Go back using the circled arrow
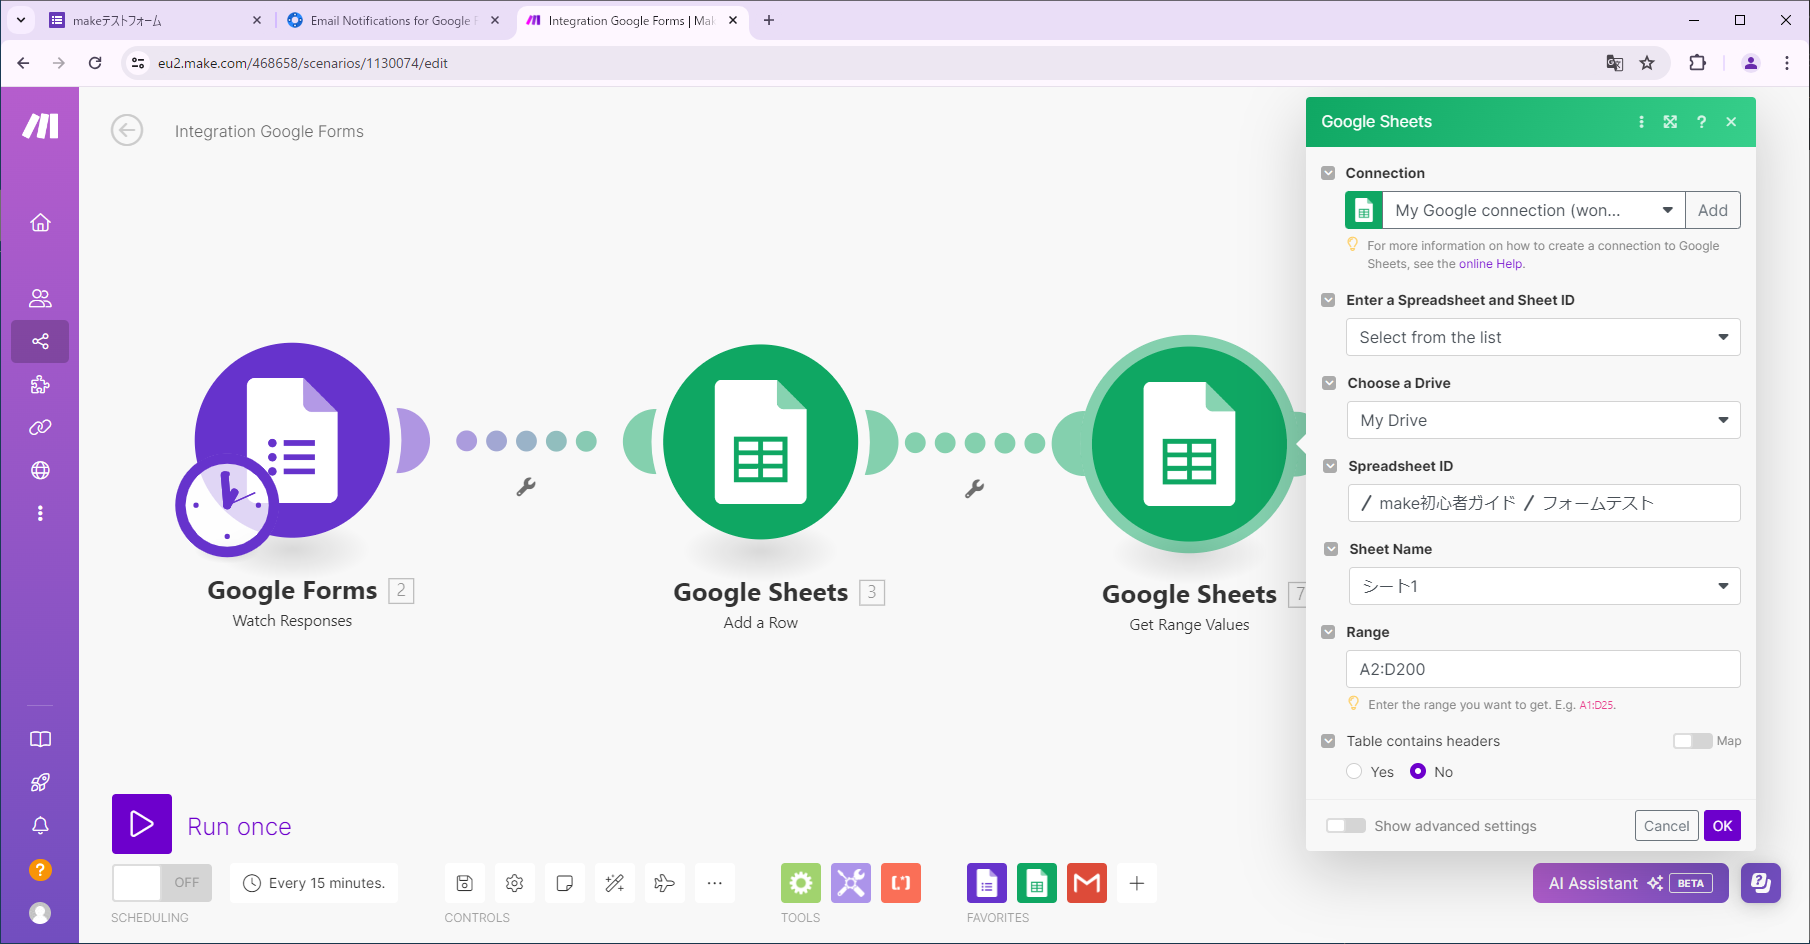Screen dimensions: 1810x944 pyautogui.click(x=127, y=130)
